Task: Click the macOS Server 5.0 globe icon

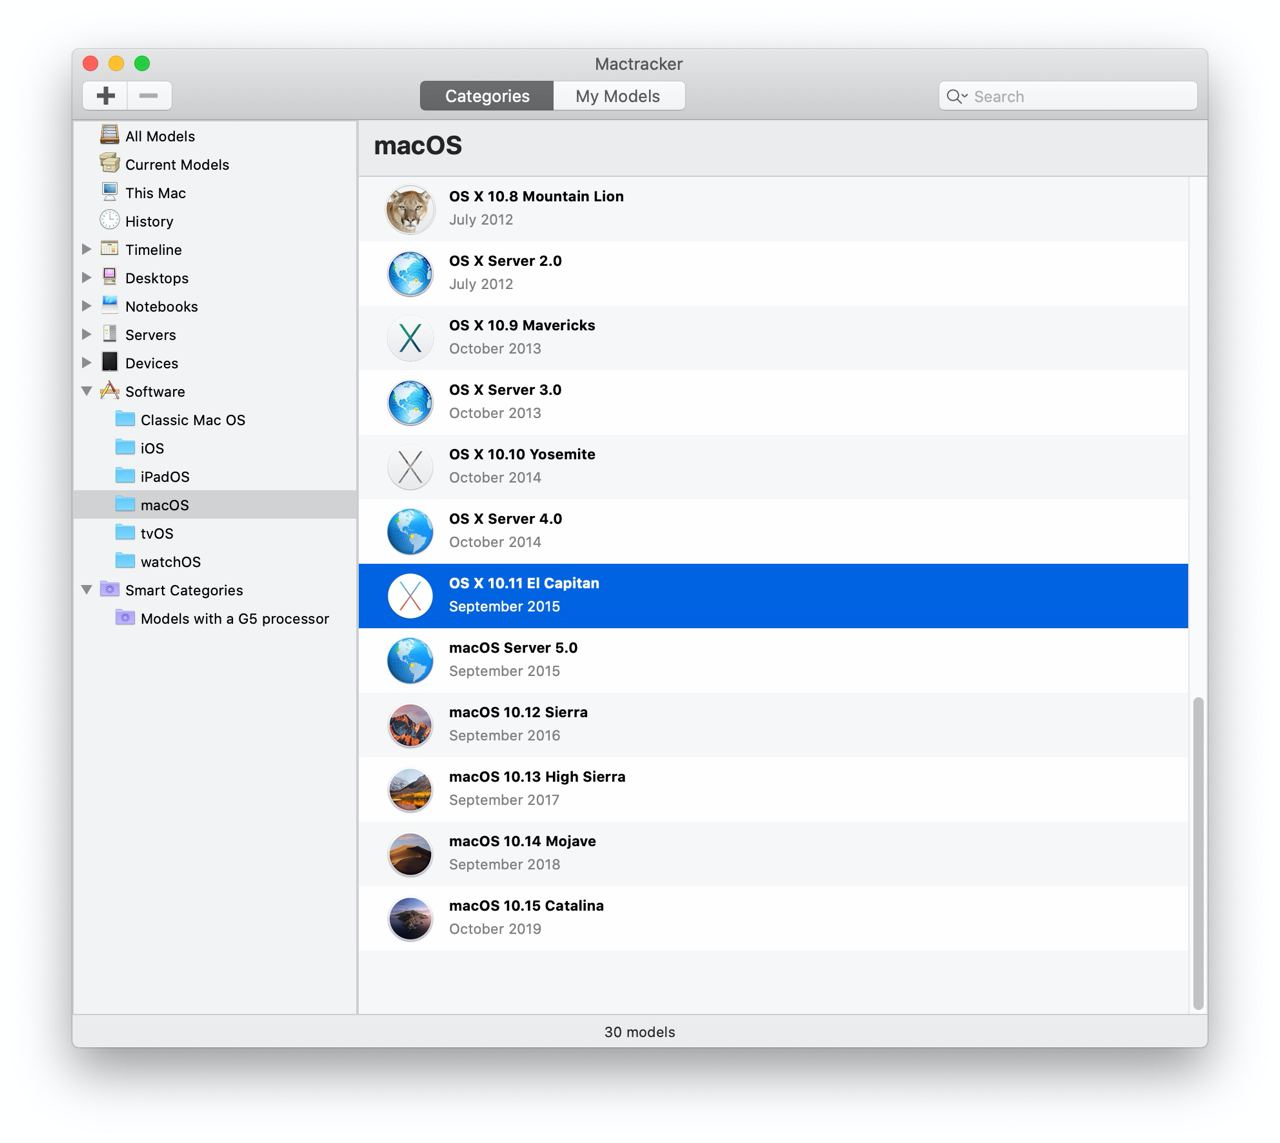Action: pyautogui.click(x=410, y=660)
